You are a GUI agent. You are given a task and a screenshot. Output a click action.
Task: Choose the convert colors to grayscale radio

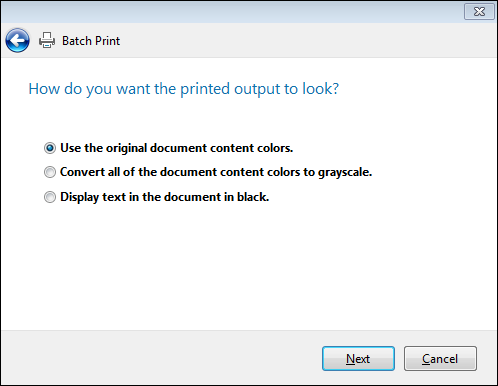pos(50,172)
